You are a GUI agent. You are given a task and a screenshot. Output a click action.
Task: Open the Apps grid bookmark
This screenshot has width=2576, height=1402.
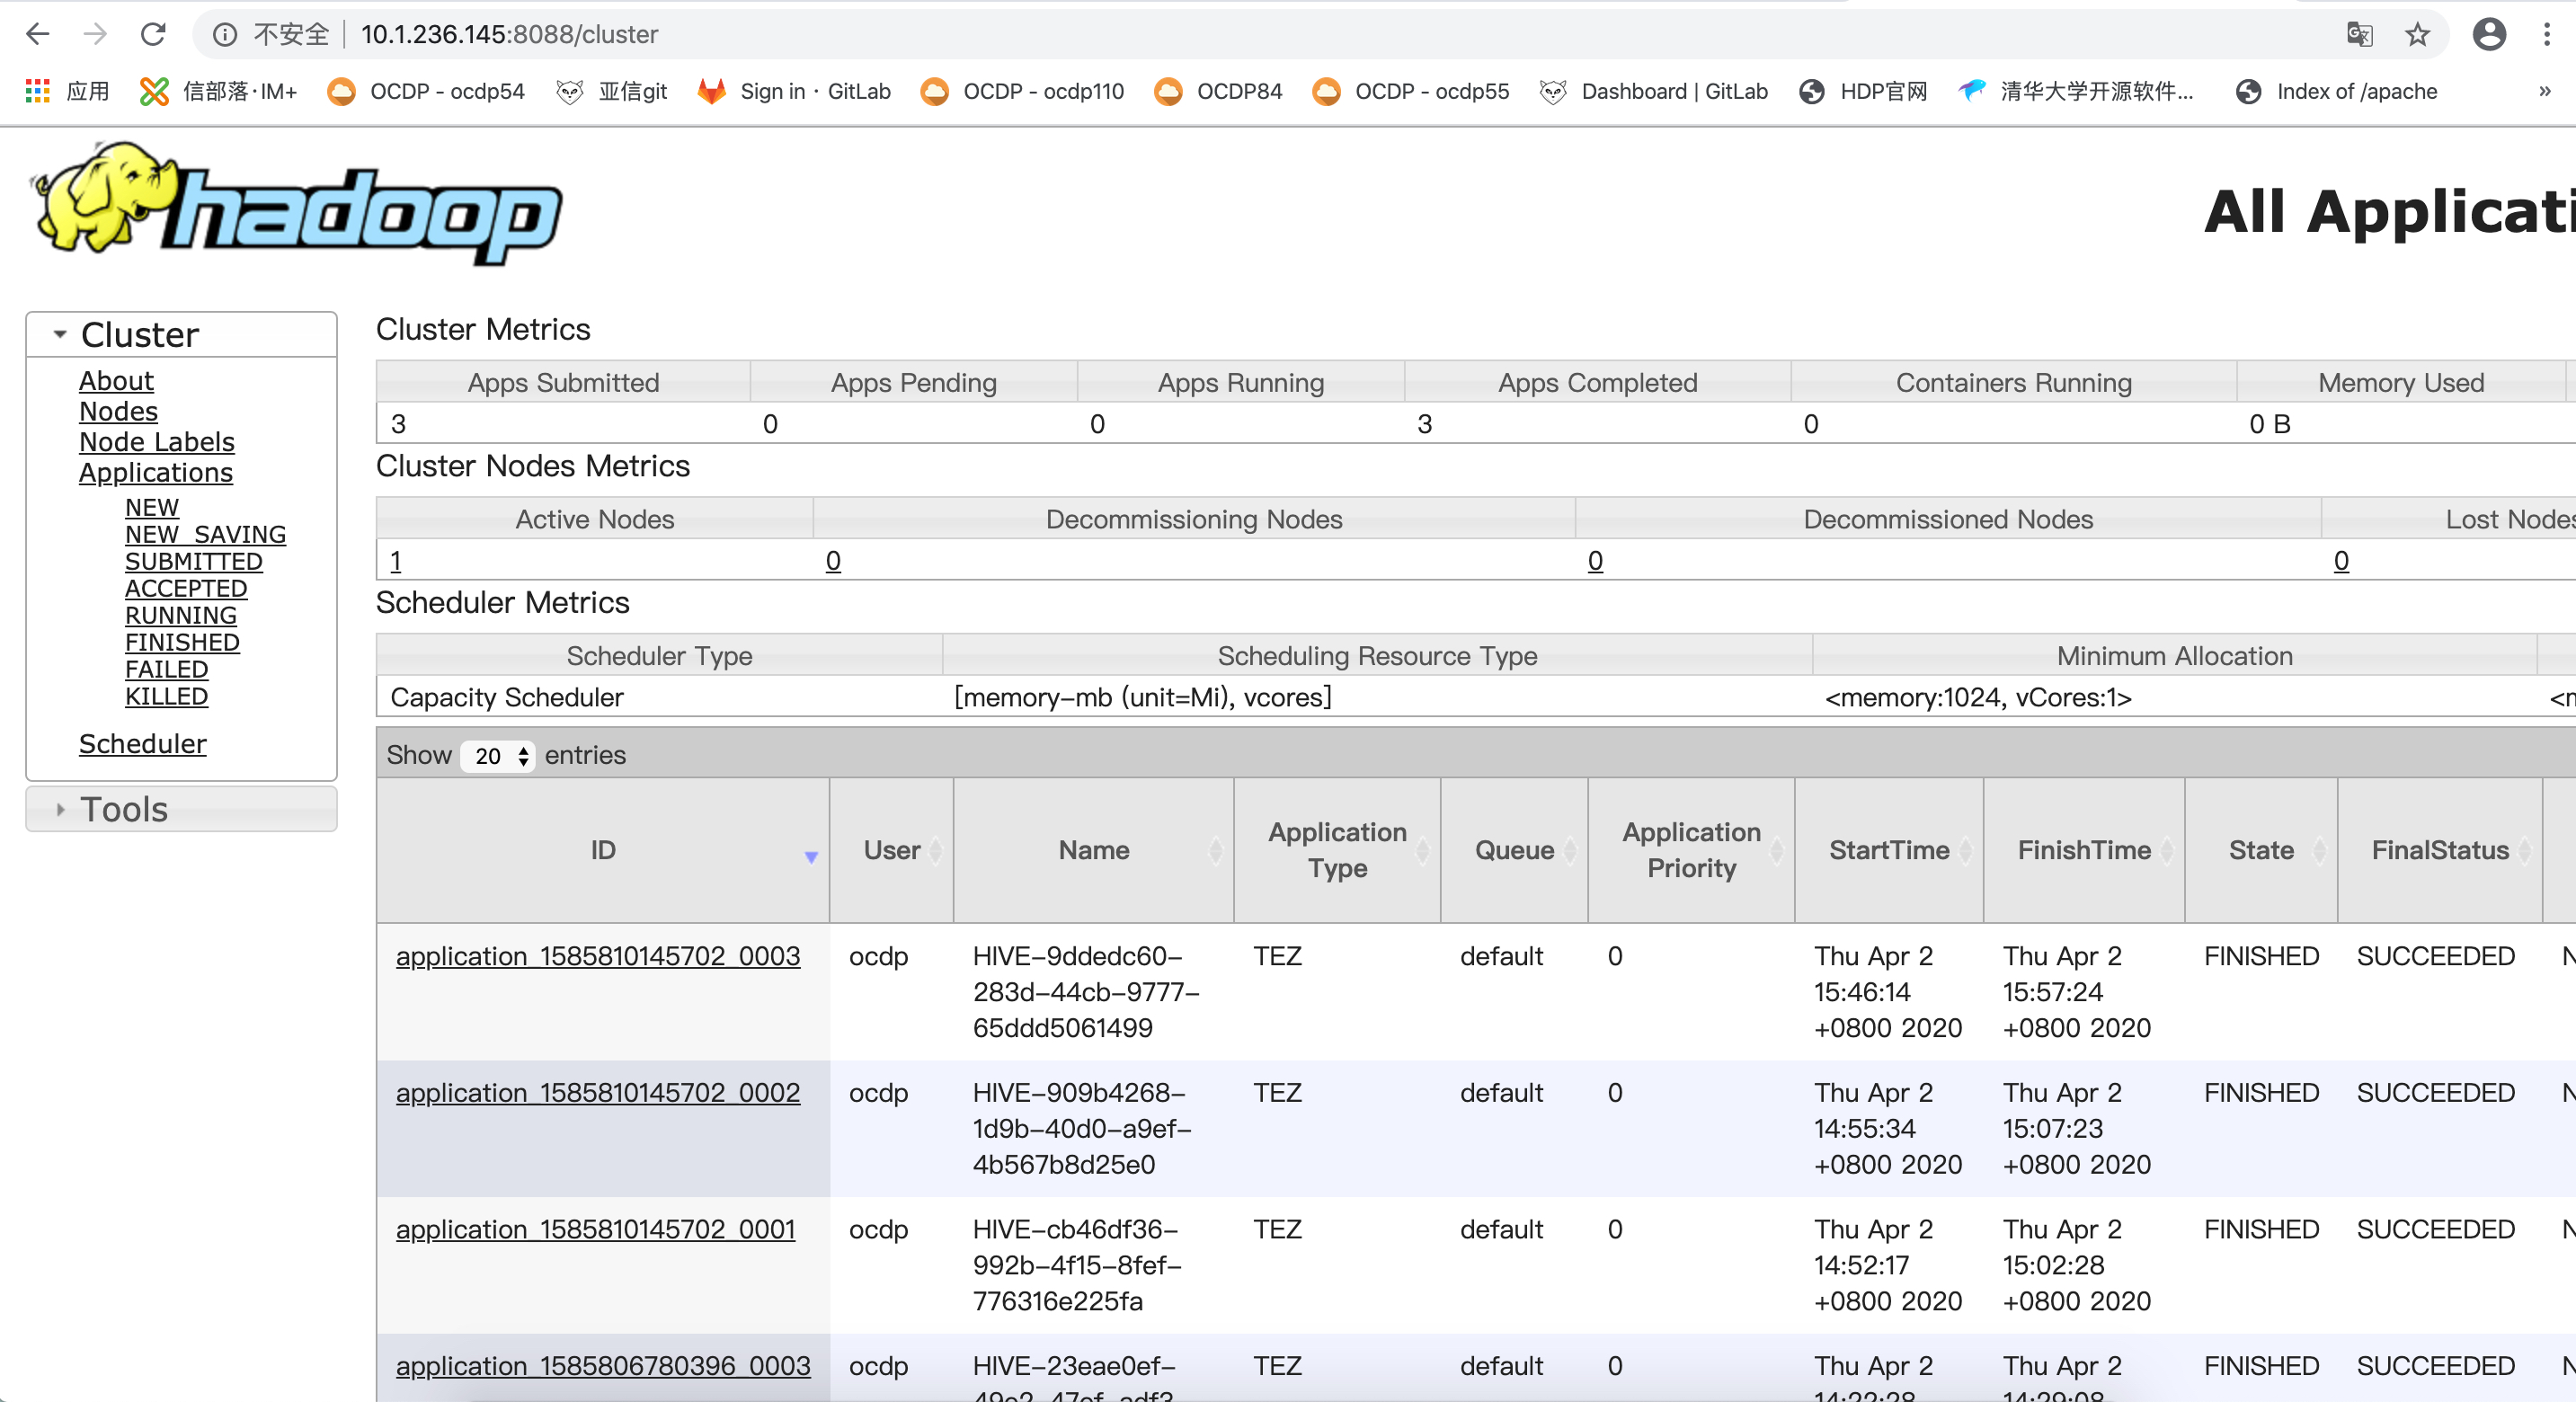66,91
